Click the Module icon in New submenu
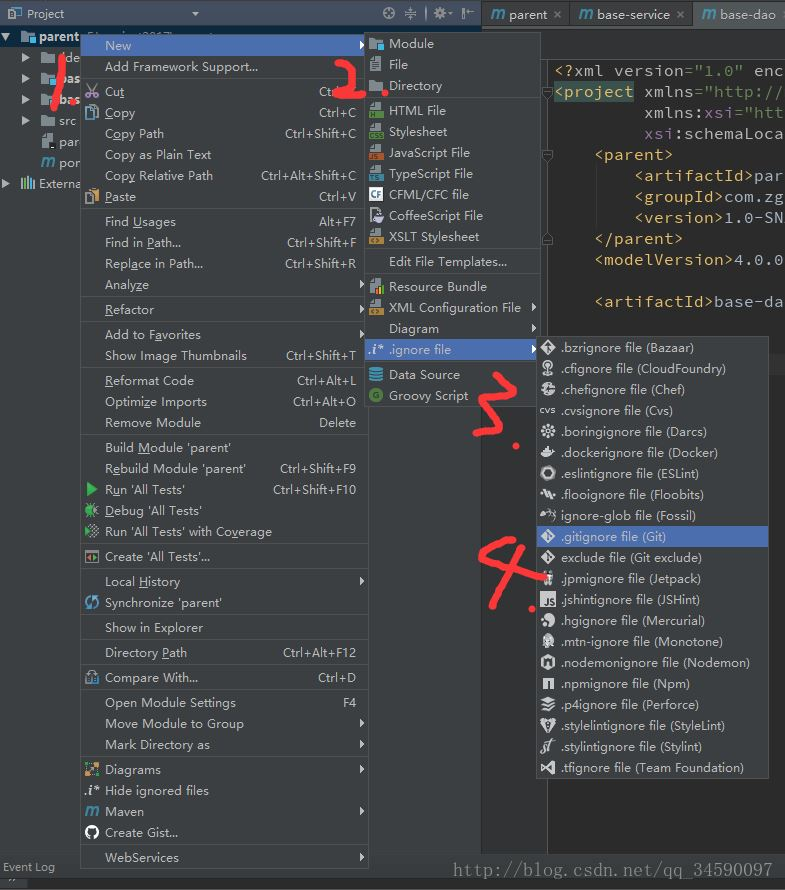 tap(376, 44)
